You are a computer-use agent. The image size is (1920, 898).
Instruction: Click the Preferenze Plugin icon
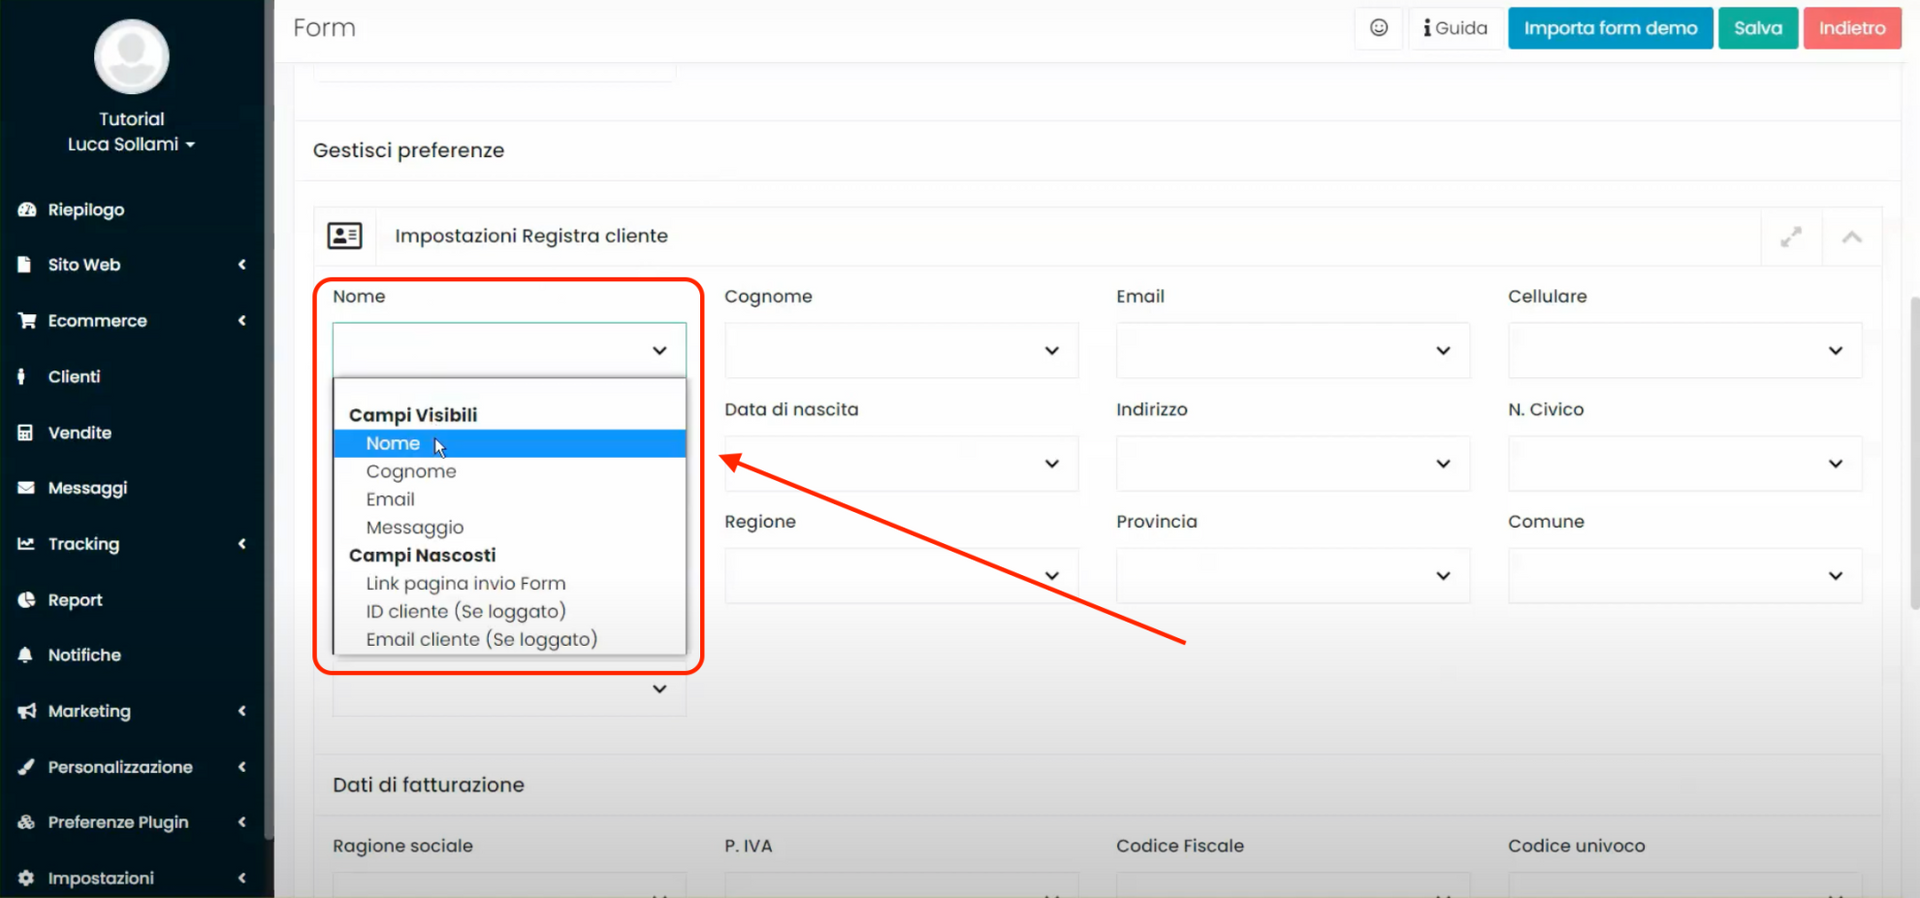tap(26, 822)
